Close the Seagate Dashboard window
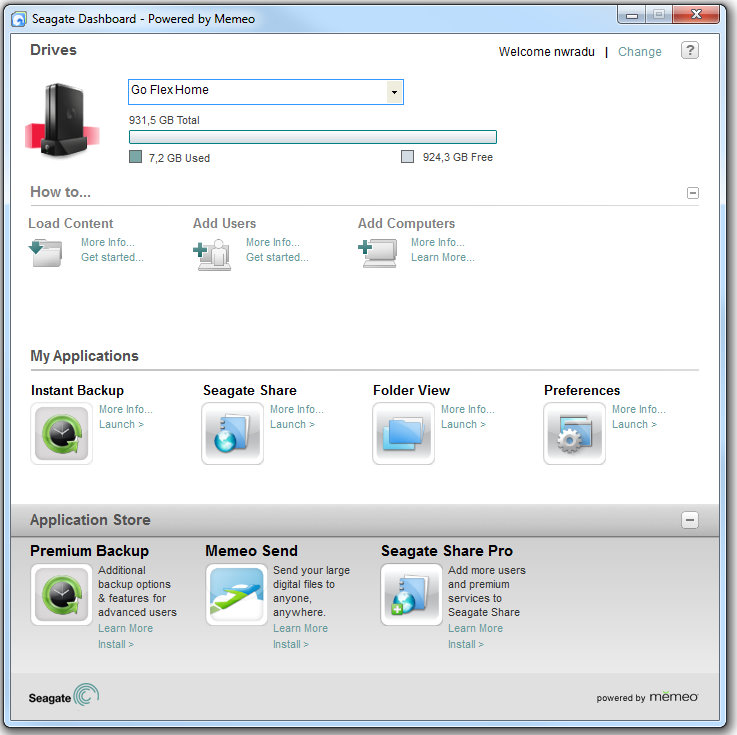The height and width of the screenshot is (735, 737). tap(696, 15)
